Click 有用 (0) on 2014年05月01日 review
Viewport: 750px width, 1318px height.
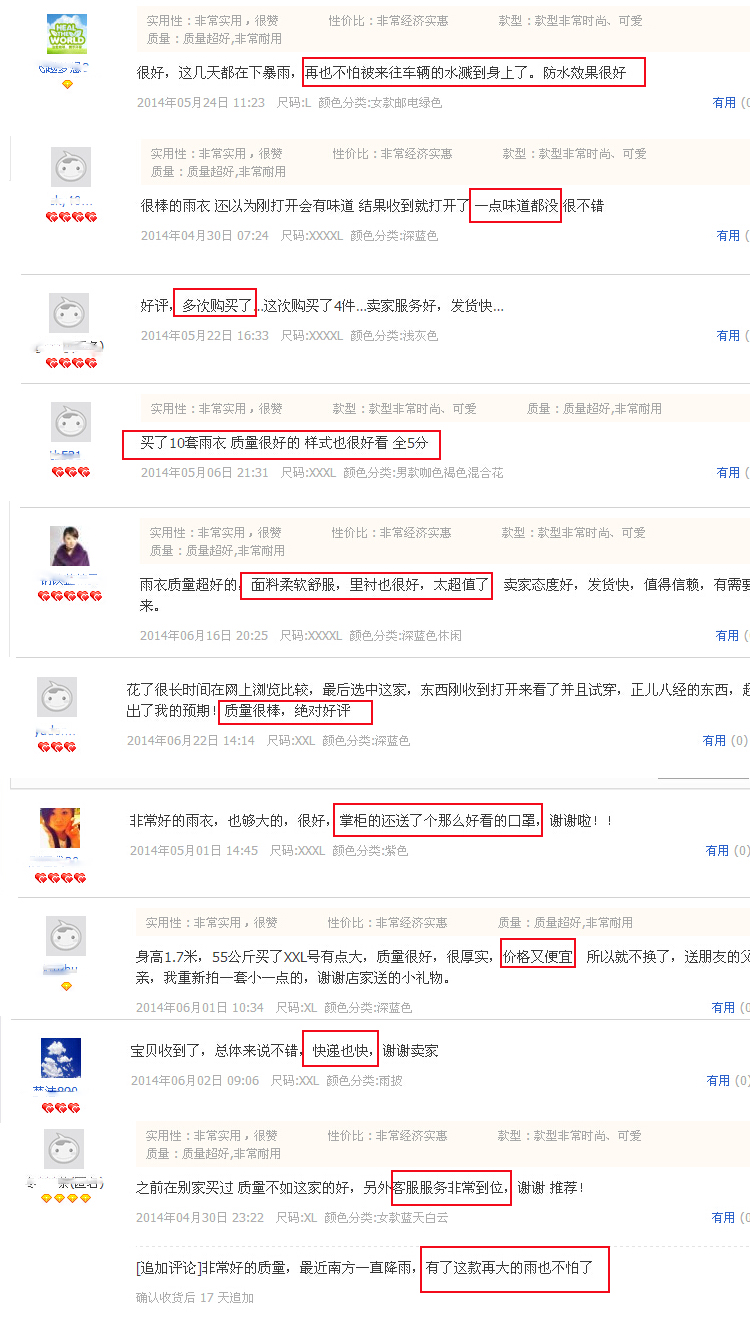[728, 851]
